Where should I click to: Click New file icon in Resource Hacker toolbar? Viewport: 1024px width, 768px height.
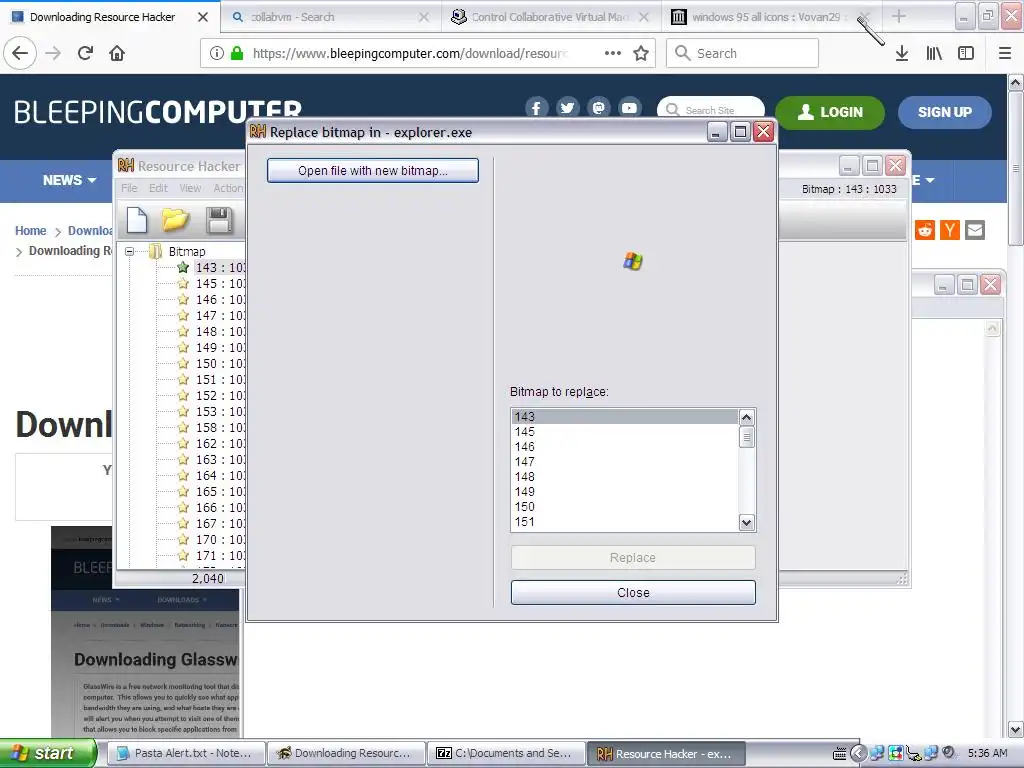click(136, 220)
